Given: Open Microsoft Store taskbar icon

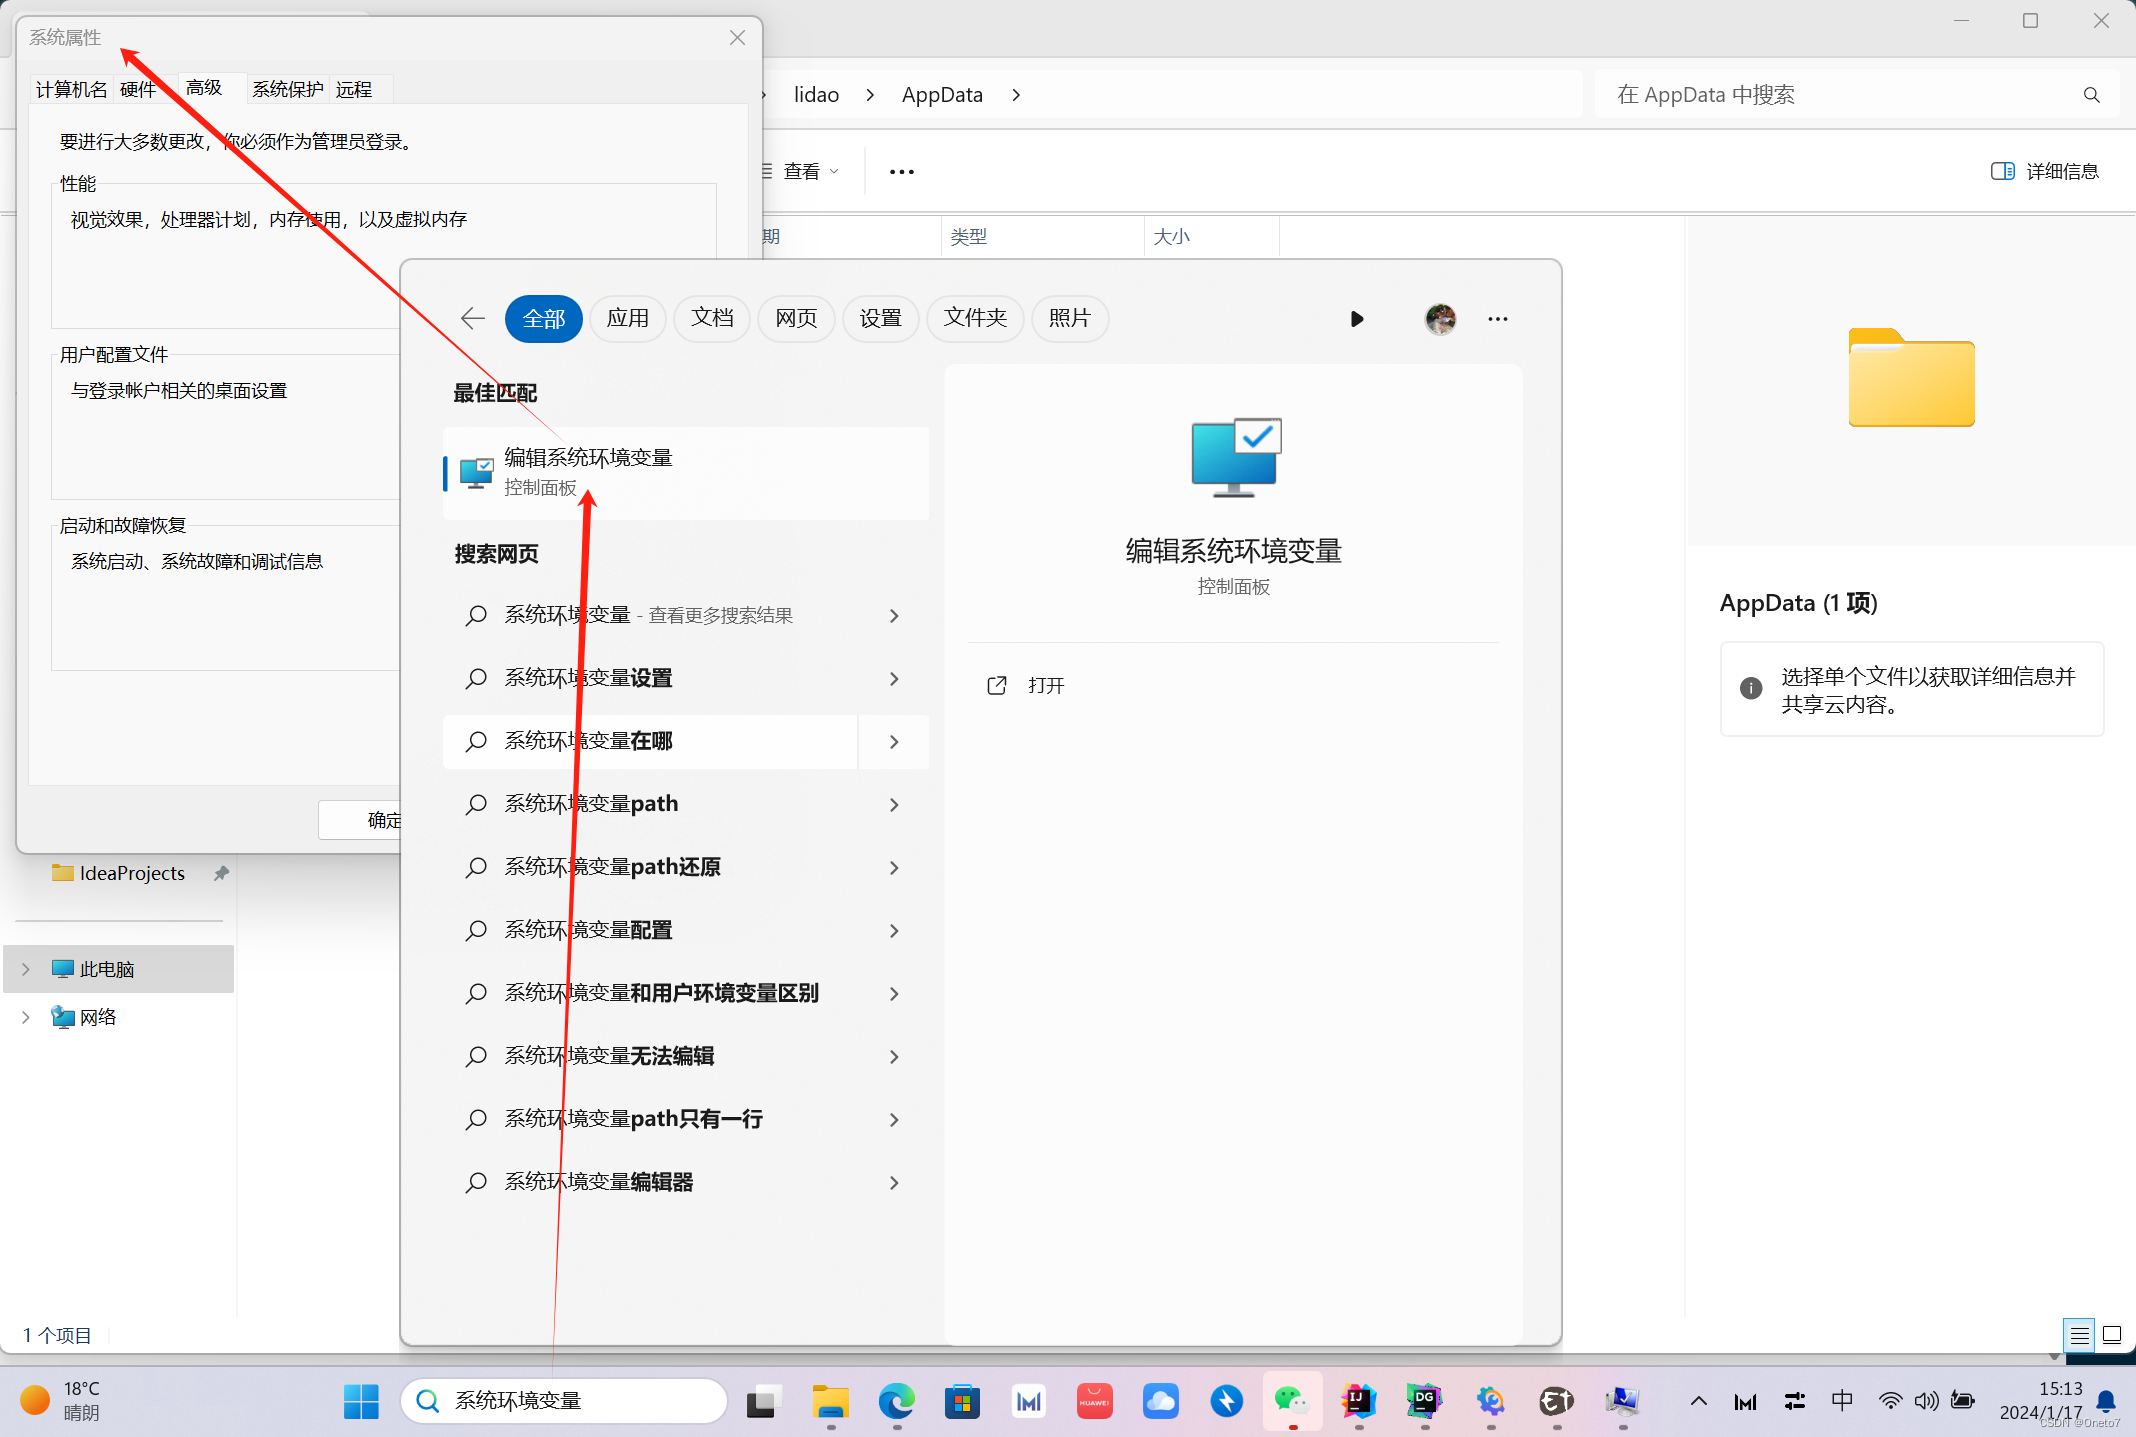Looking at the screenshot, I should (962, 1401).
